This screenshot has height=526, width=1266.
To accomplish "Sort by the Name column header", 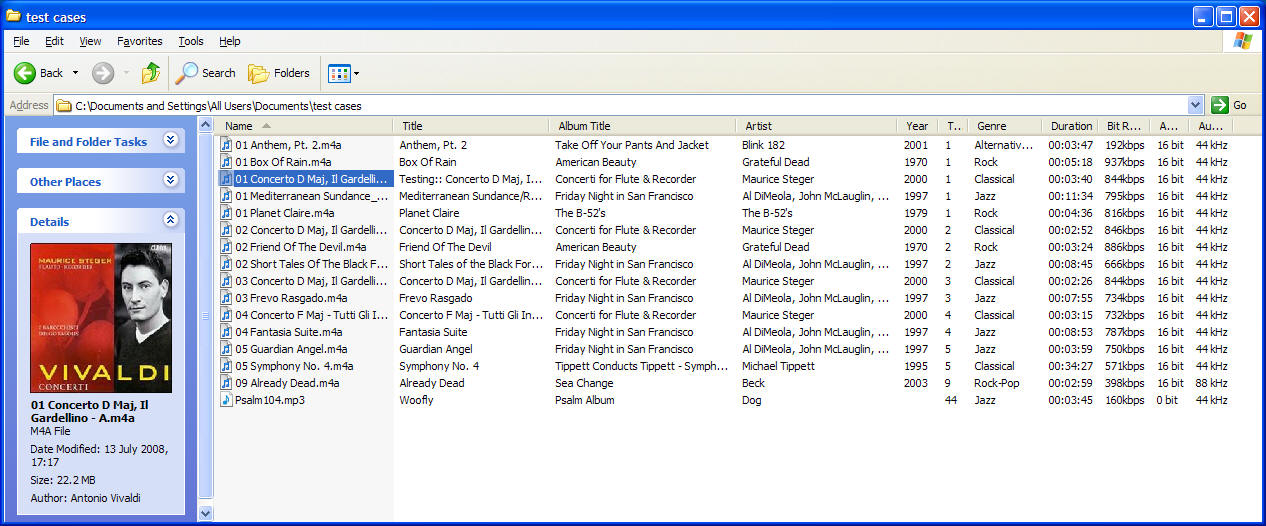I will tap(305, 126).
